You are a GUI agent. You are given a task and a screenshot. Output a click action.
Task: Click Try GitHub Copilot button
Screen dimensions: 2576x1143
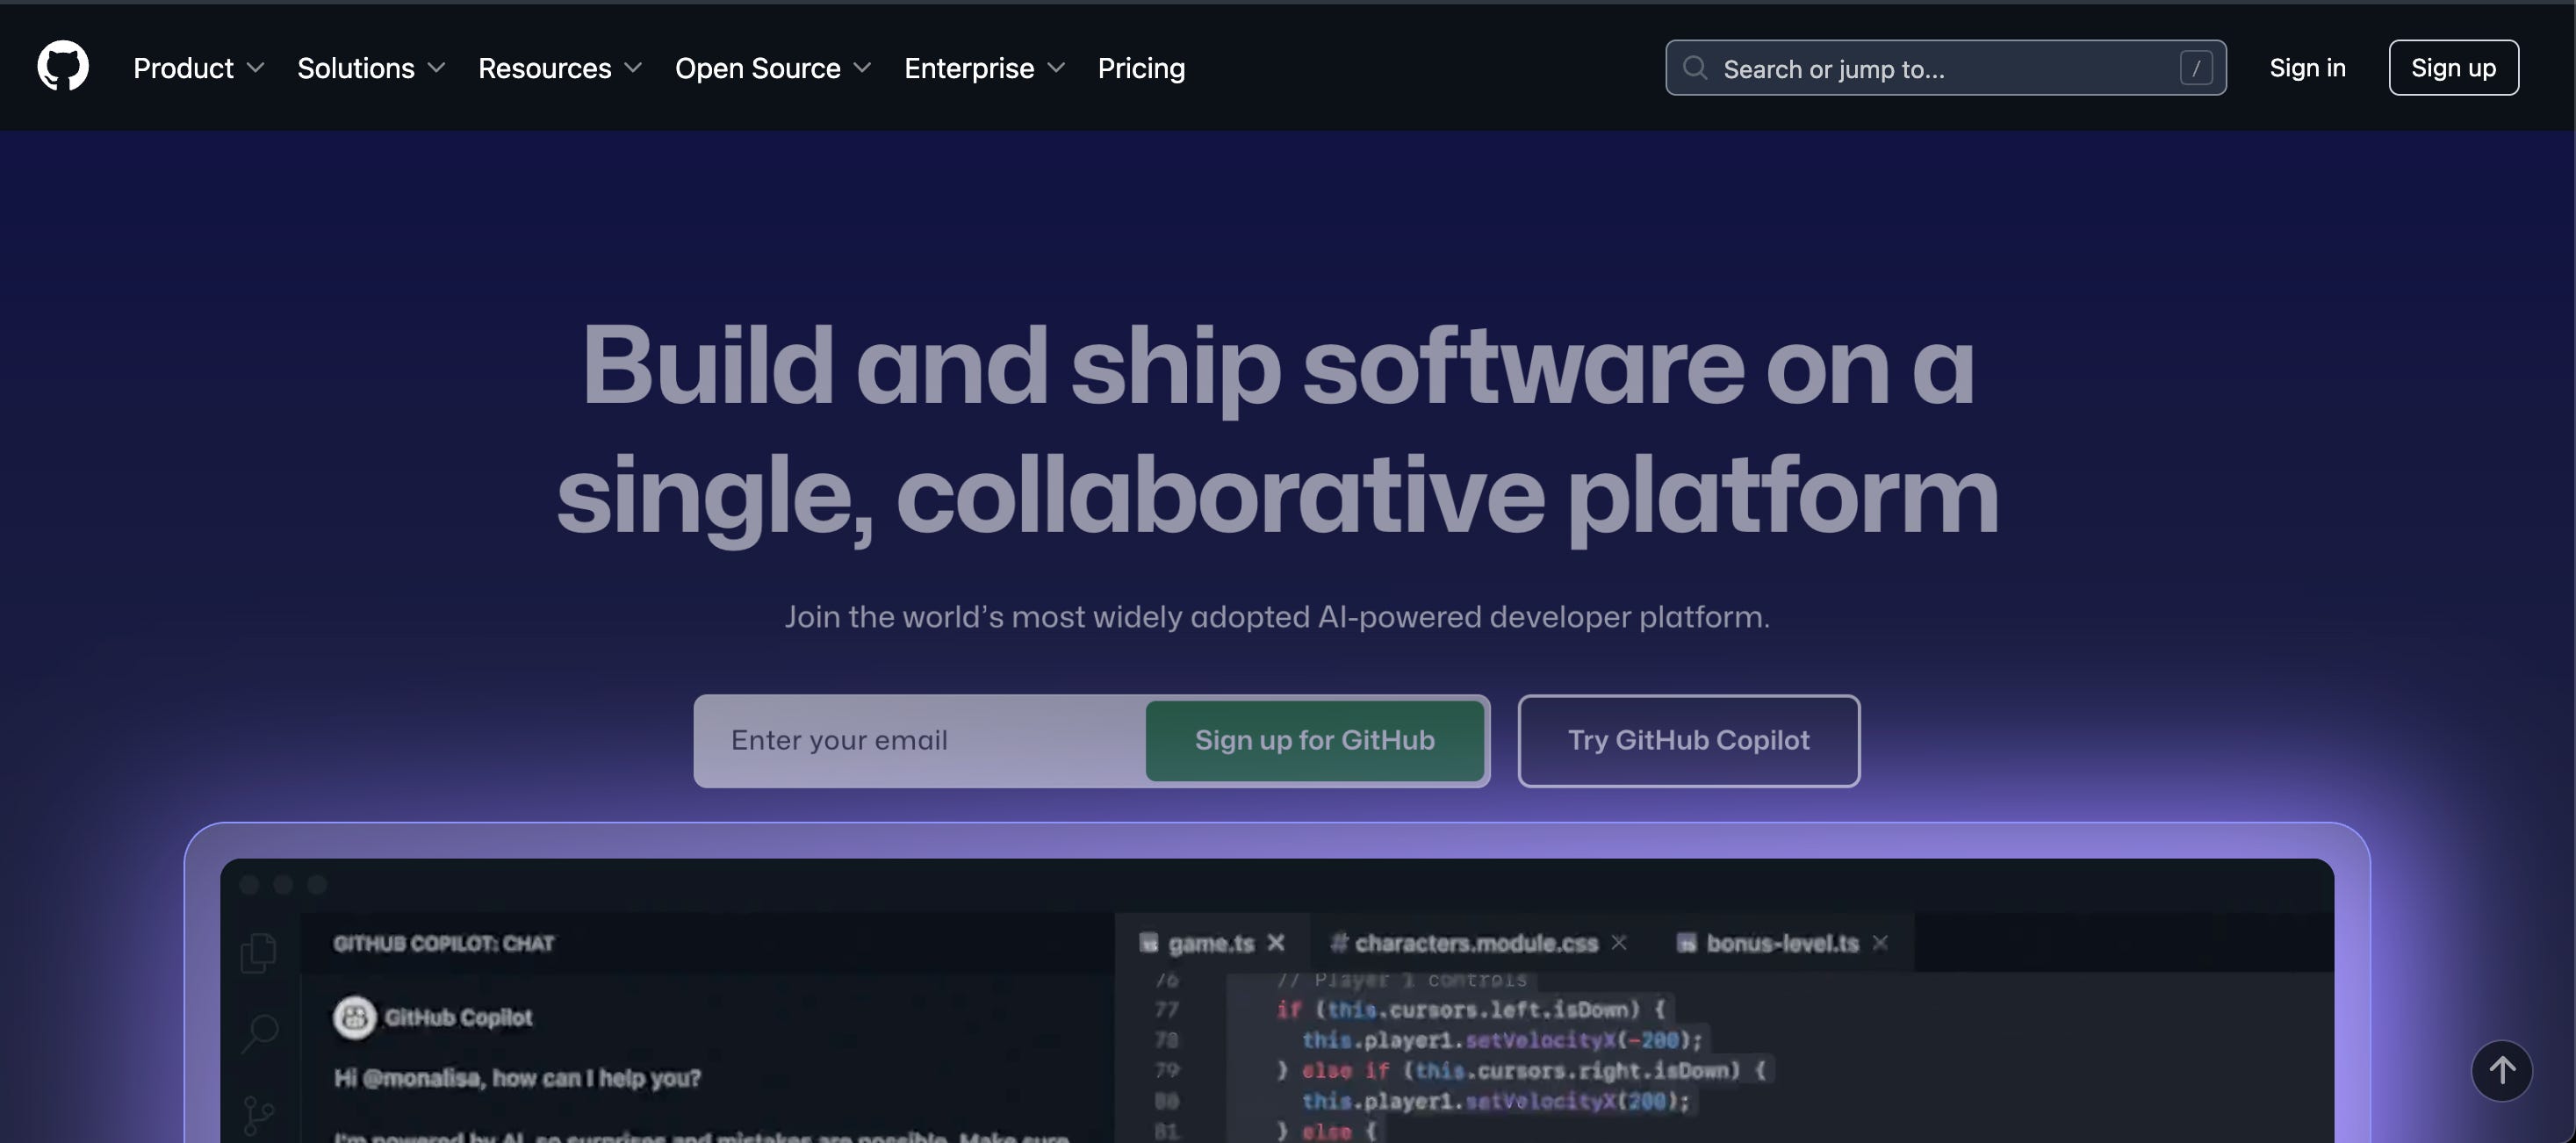[1688, 740]
